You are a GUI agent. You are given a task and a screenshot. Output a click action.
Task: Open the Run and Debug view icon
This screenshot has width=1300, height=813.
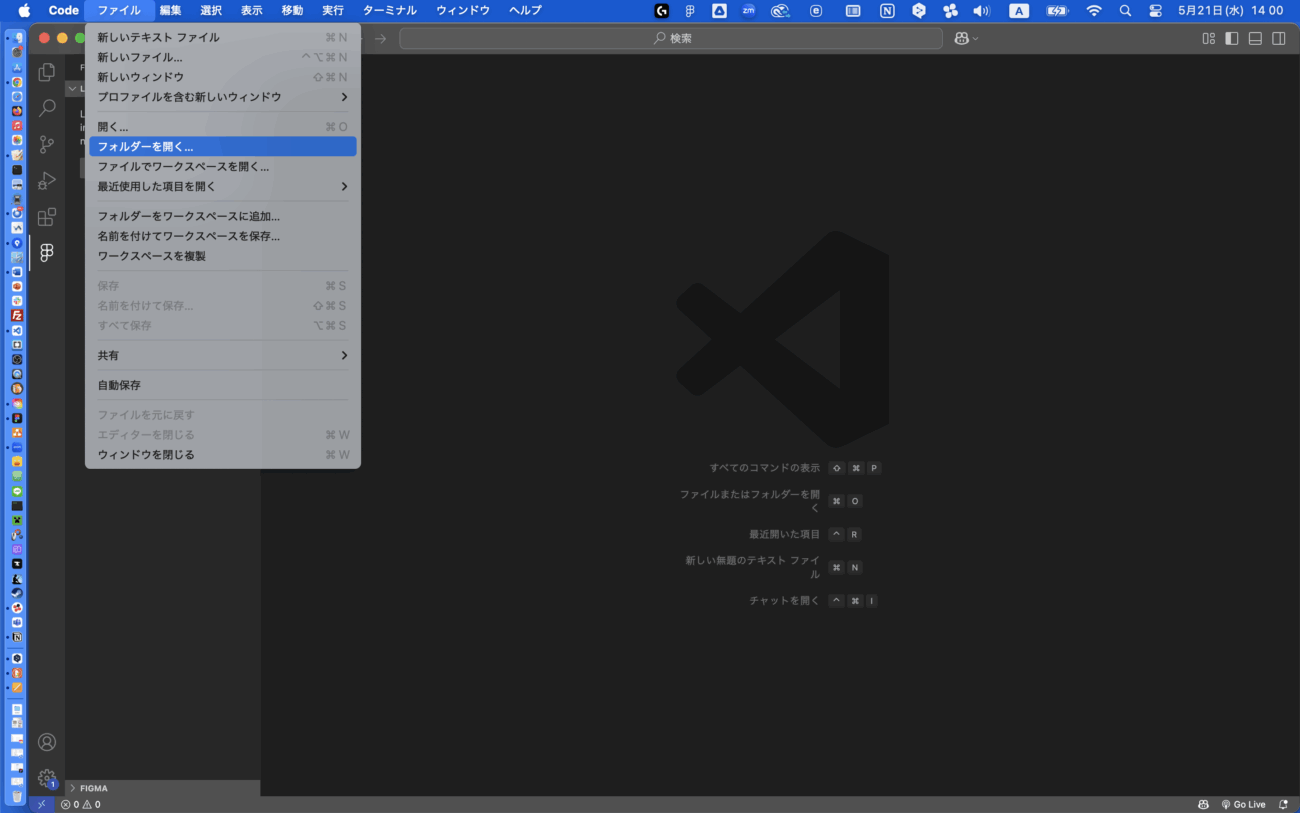46,181
